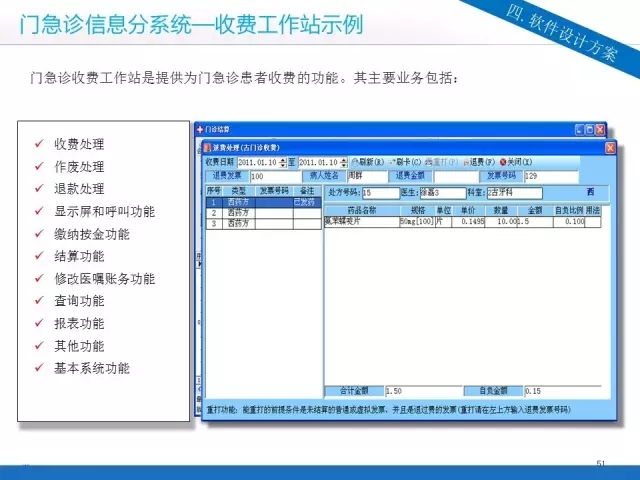Click the 退费处理 window title icon
Viewport: 640px width, 480px height.
tap(208, 148)
